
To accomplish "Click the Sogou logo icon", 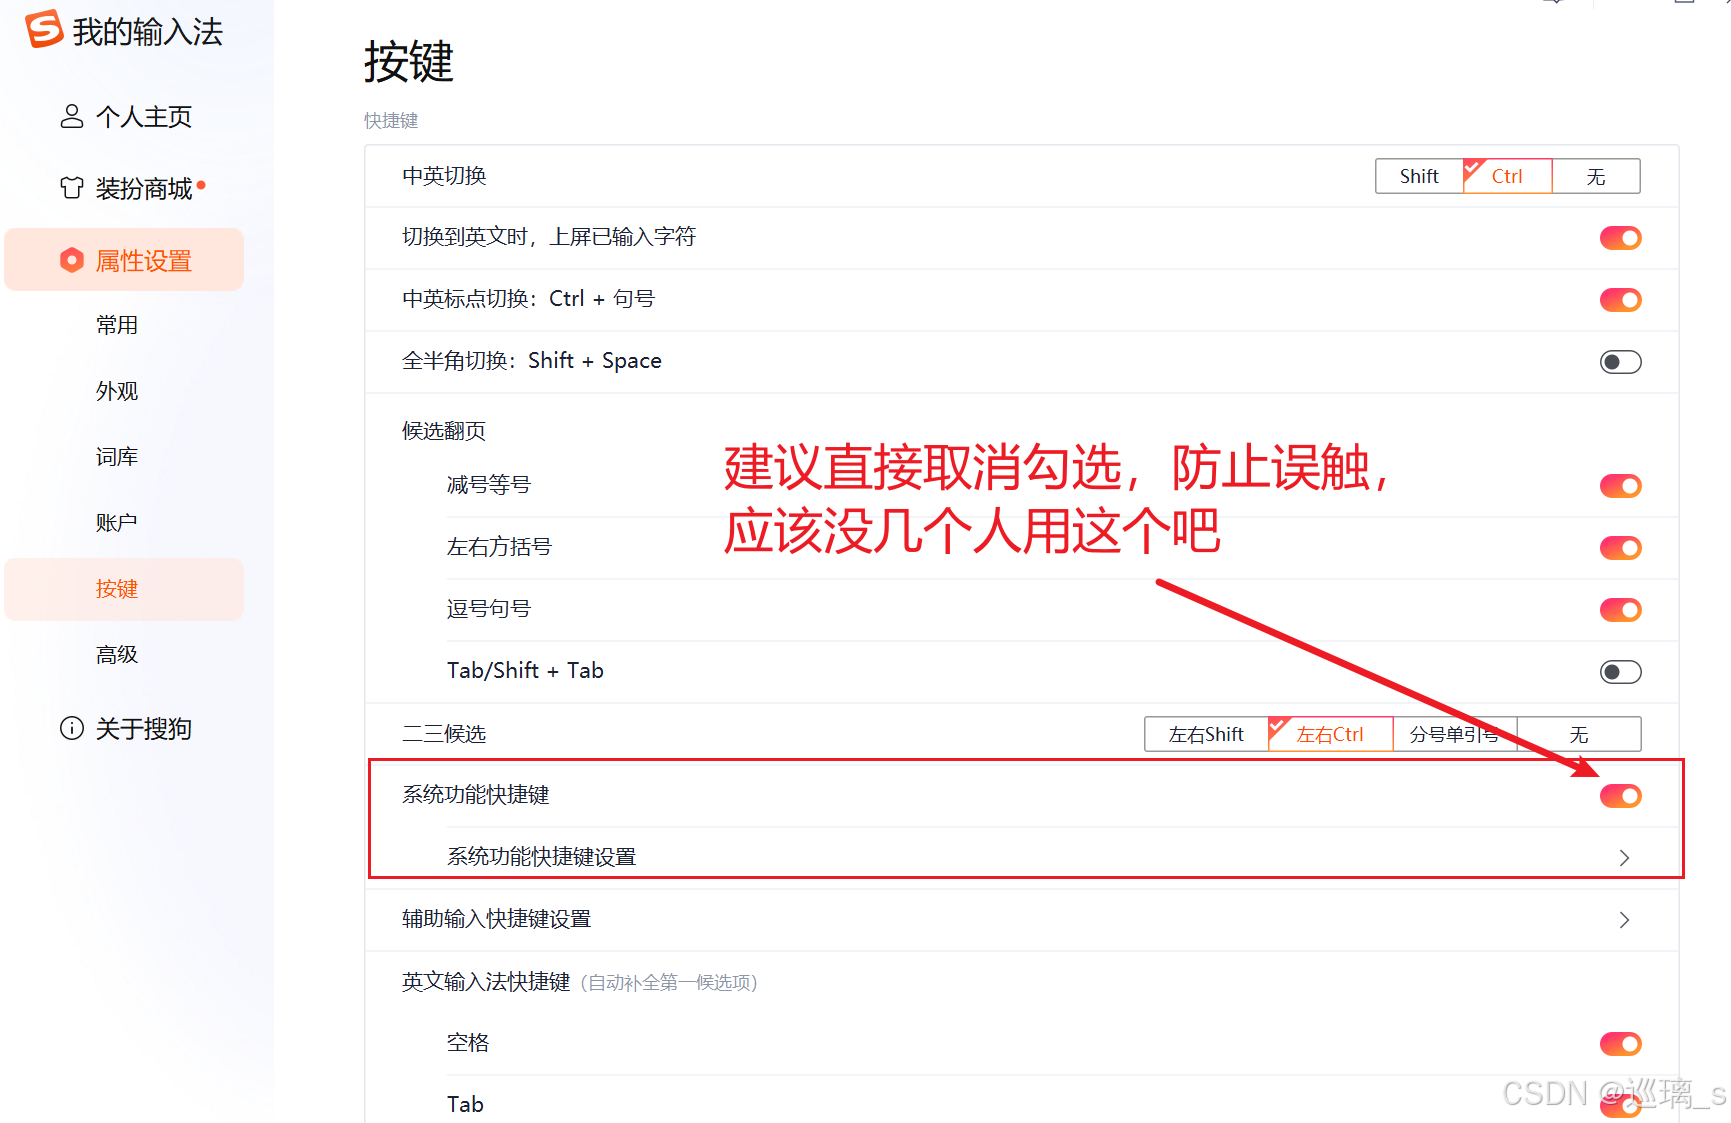I will pos(44,29).
